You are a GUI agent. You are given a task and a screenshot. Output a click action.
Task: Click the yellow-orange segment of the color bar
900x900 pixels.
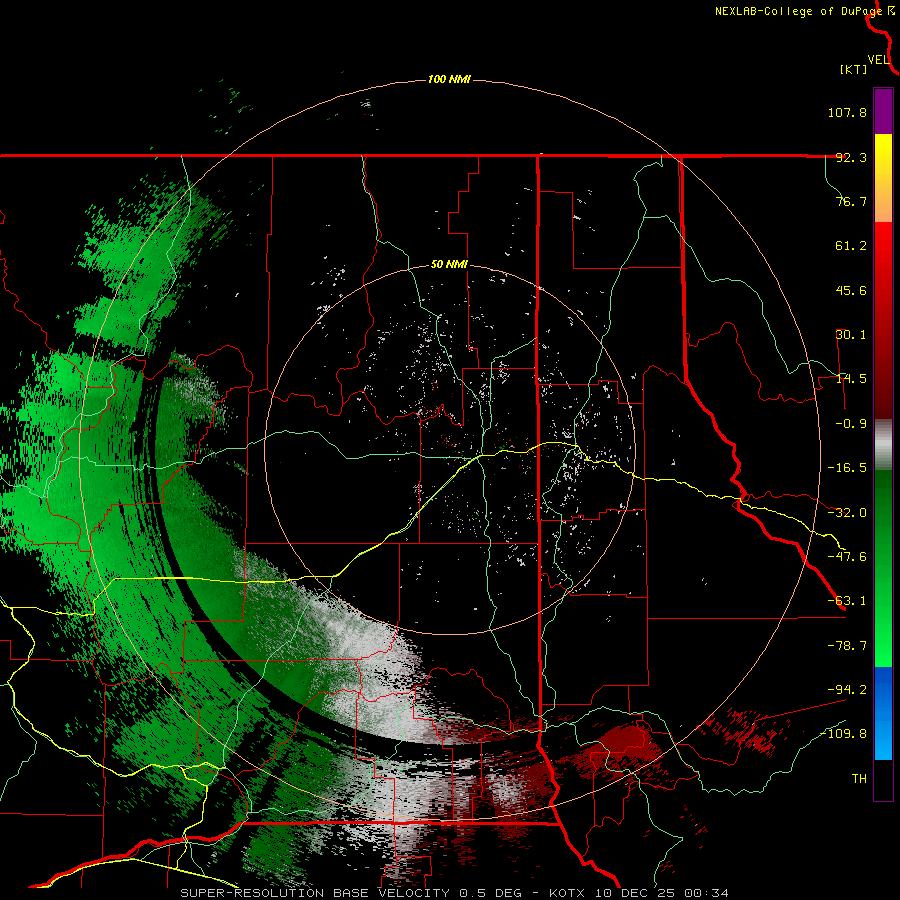883,178
